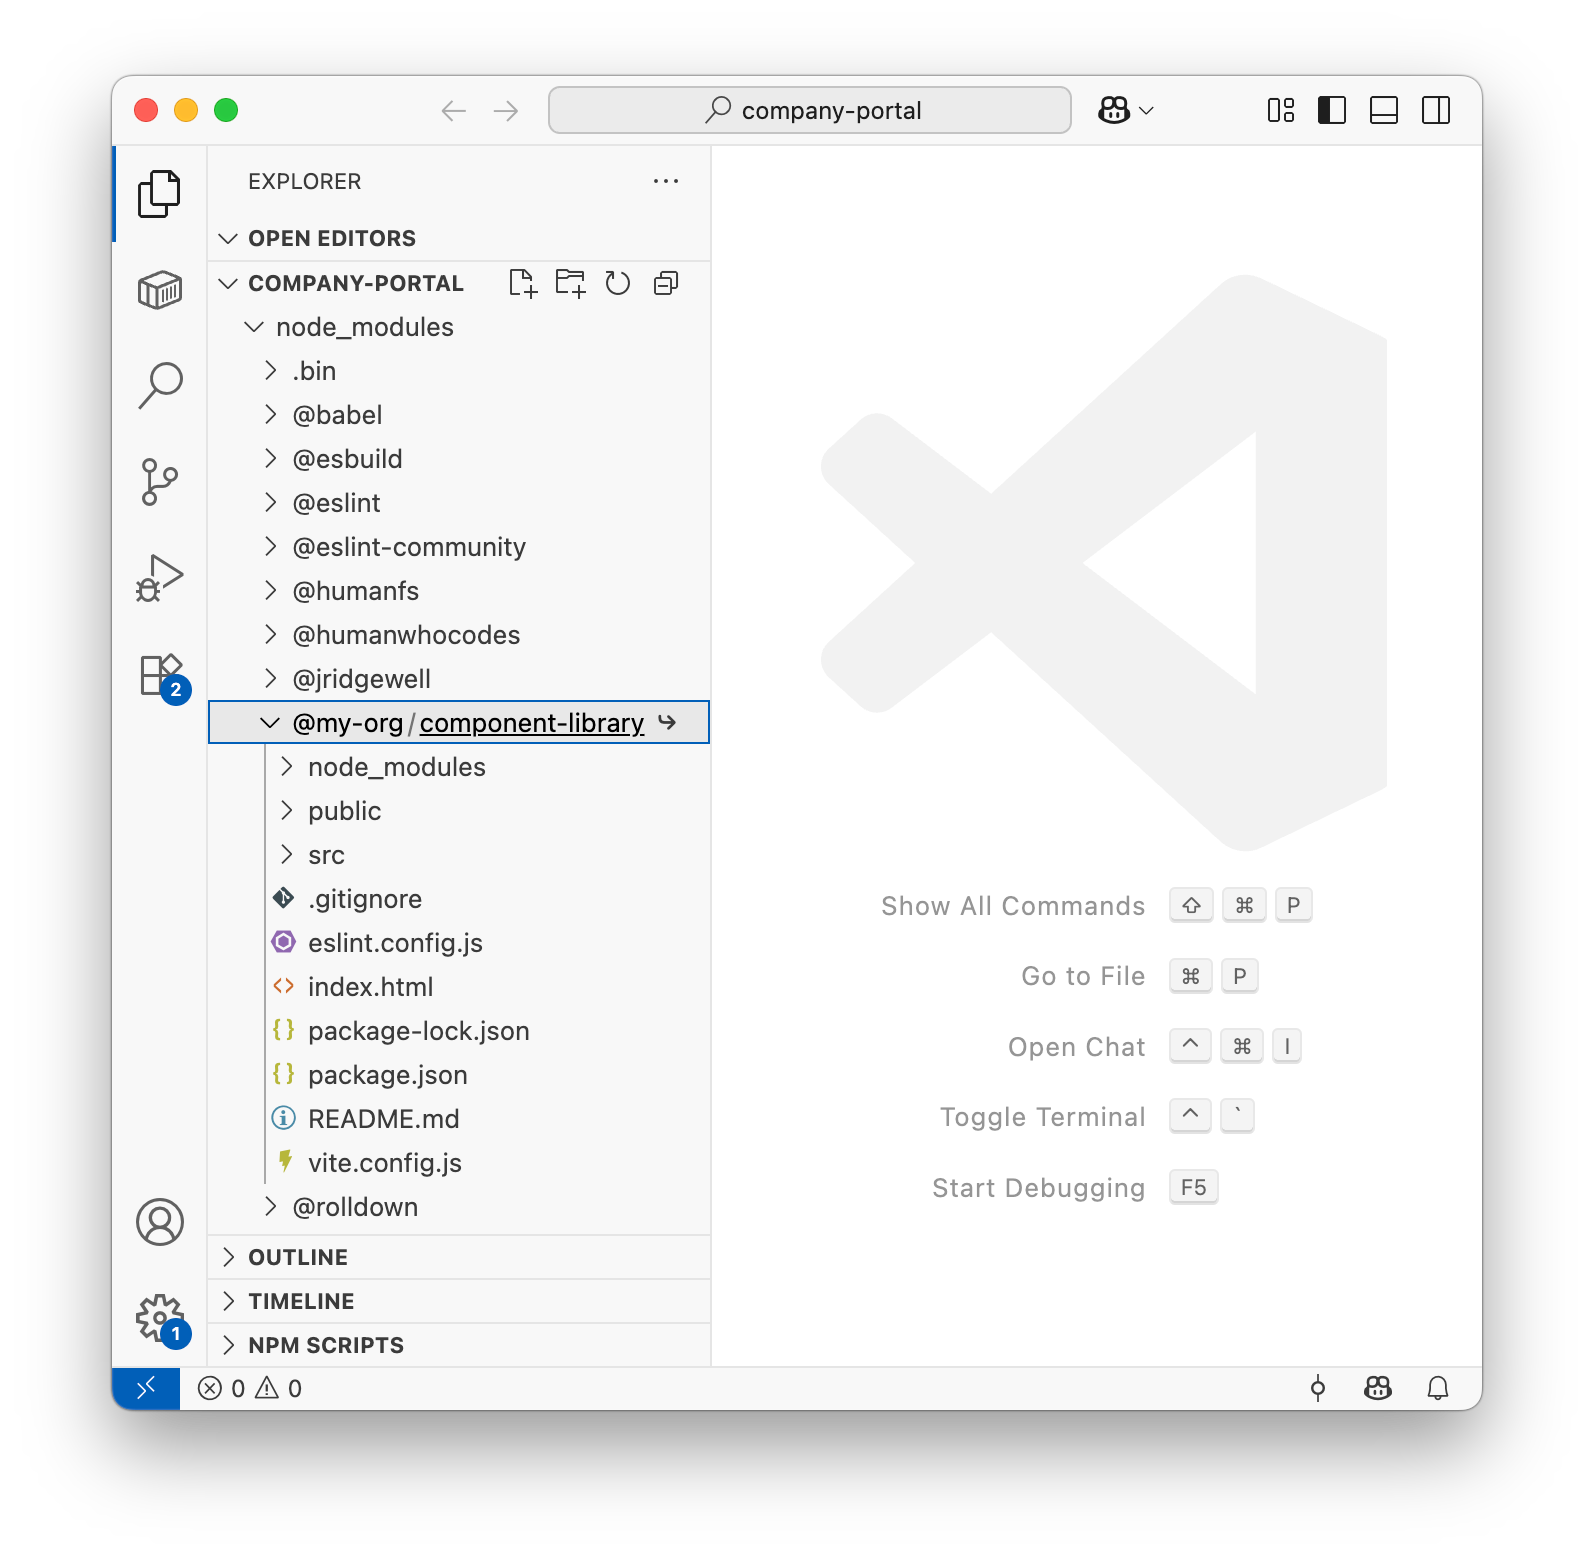The width and height of the screenshot is (1594, 1558).
Task: Toggle the secondary side bar visibility
Action: coord(1436,110)
